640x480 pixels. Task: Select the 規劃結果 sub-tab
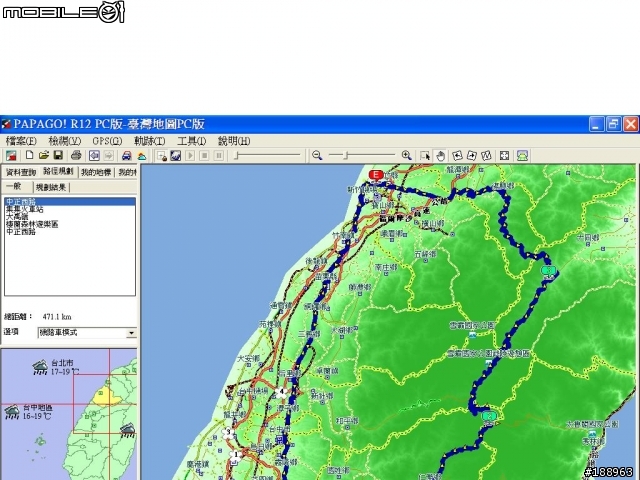point(51,187)
